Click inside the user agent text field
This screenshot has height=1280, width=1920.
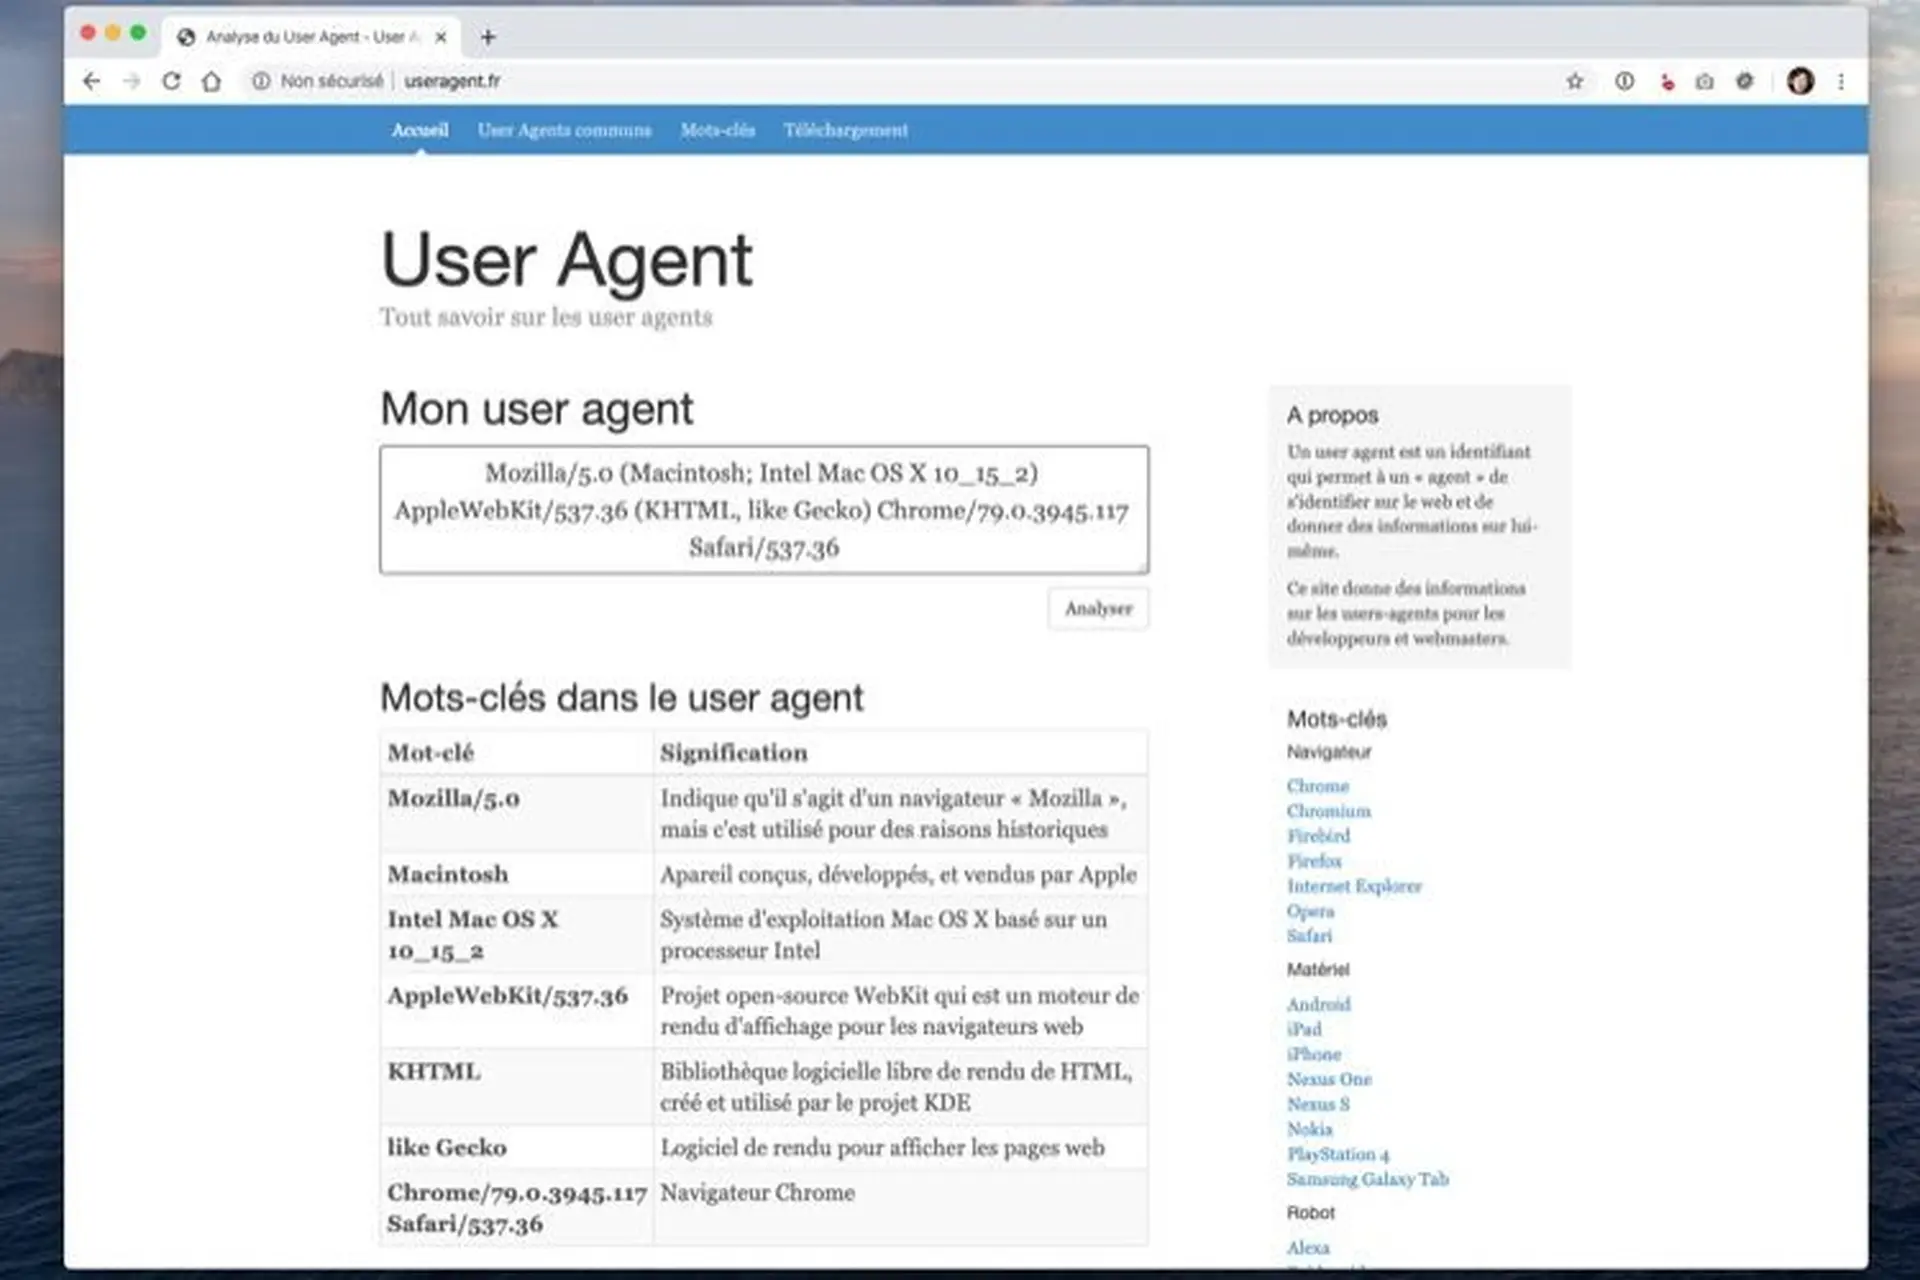(x=763, y=511)
